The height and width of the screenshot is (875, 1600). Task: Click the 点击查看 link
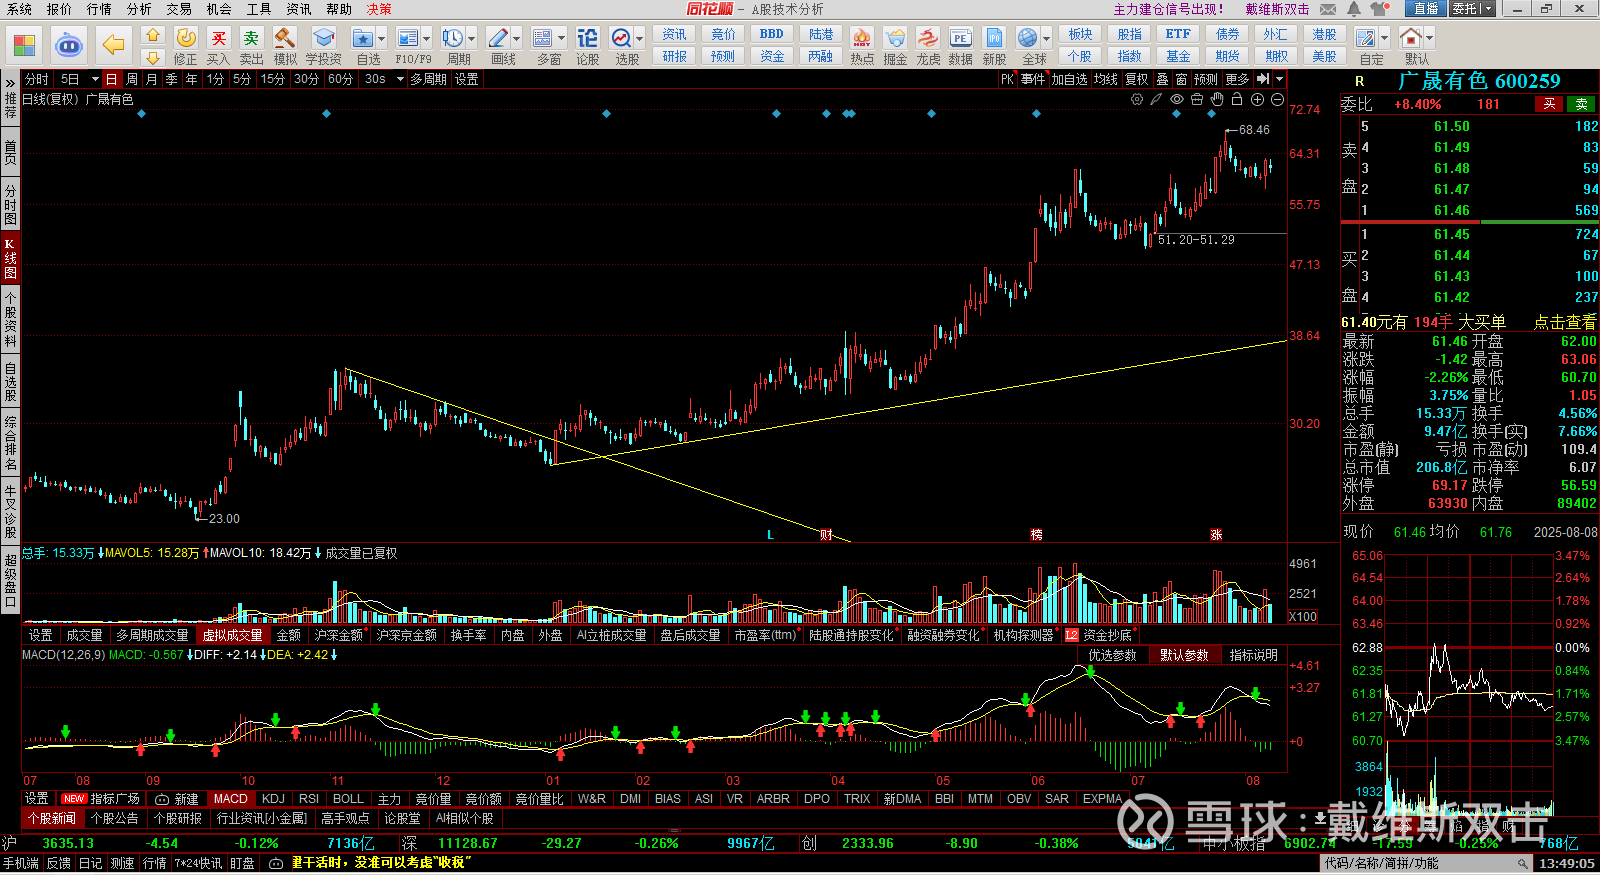[x=1565, y=322]
